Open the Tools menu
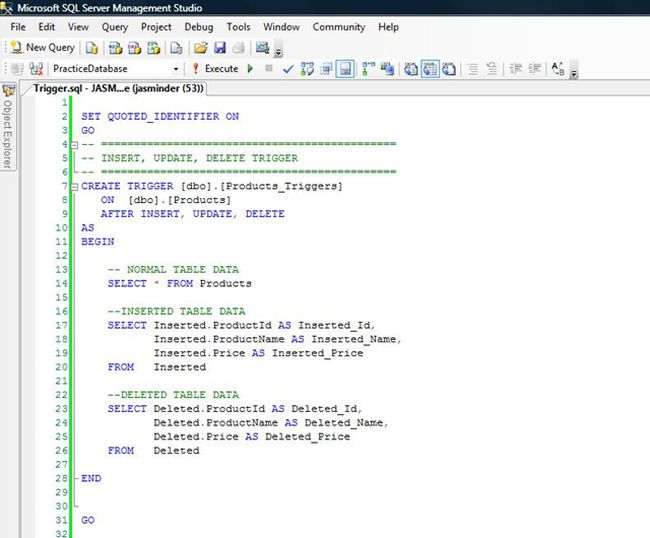This screenshot has height=538, width=650. point(238,27)
